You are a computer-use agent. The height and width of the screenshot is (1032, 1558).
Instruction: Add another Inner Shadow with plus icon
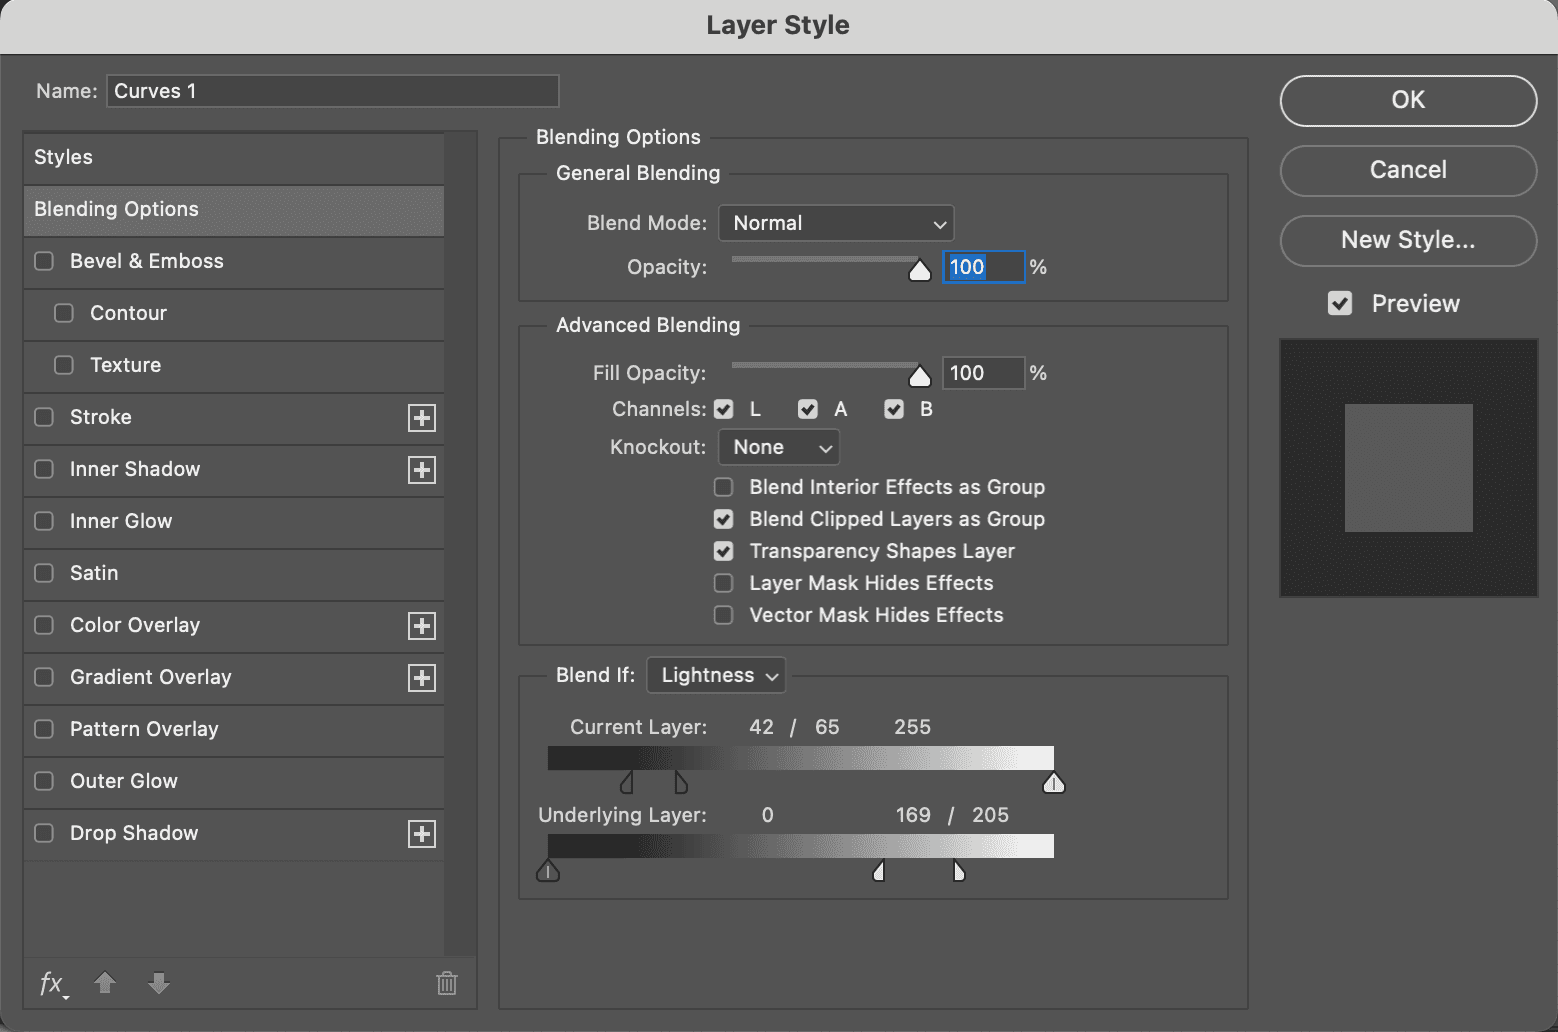(422, 470)
